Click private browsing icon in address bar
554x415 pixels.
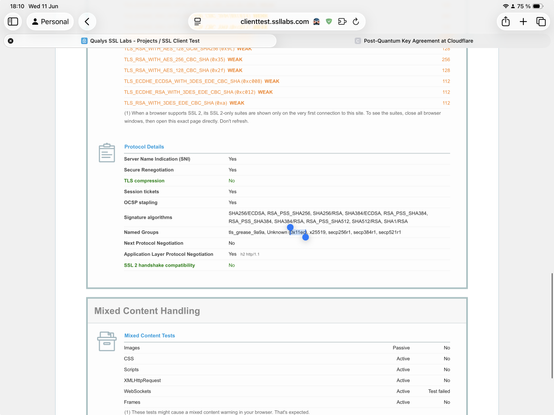click(317, 22)
